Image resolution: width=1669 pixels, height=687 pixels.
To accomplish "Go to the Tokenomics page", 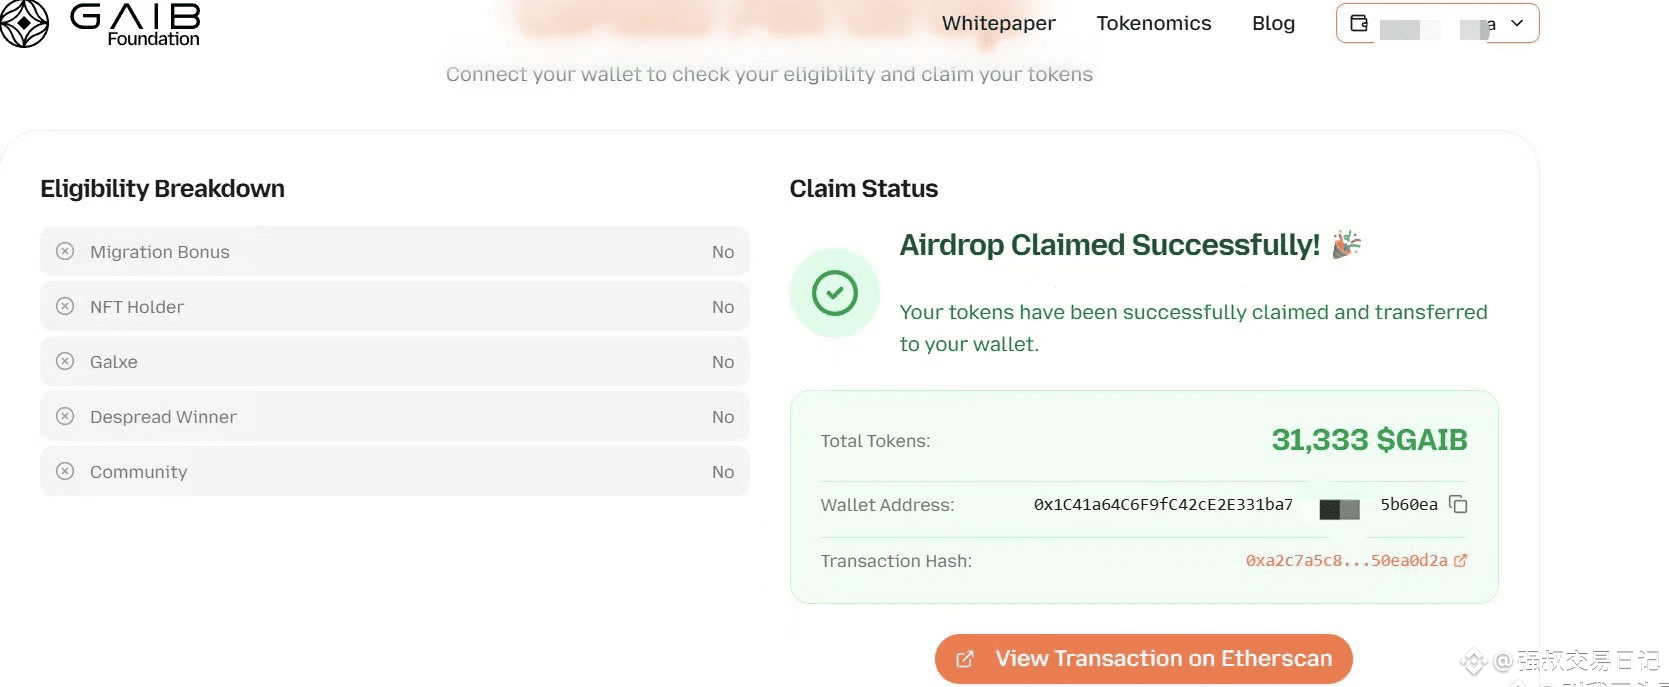I will [1153, 23].
